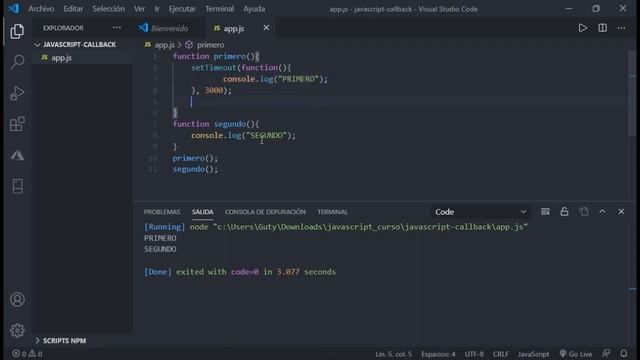Open Run and Debug view

coord(17,93)
